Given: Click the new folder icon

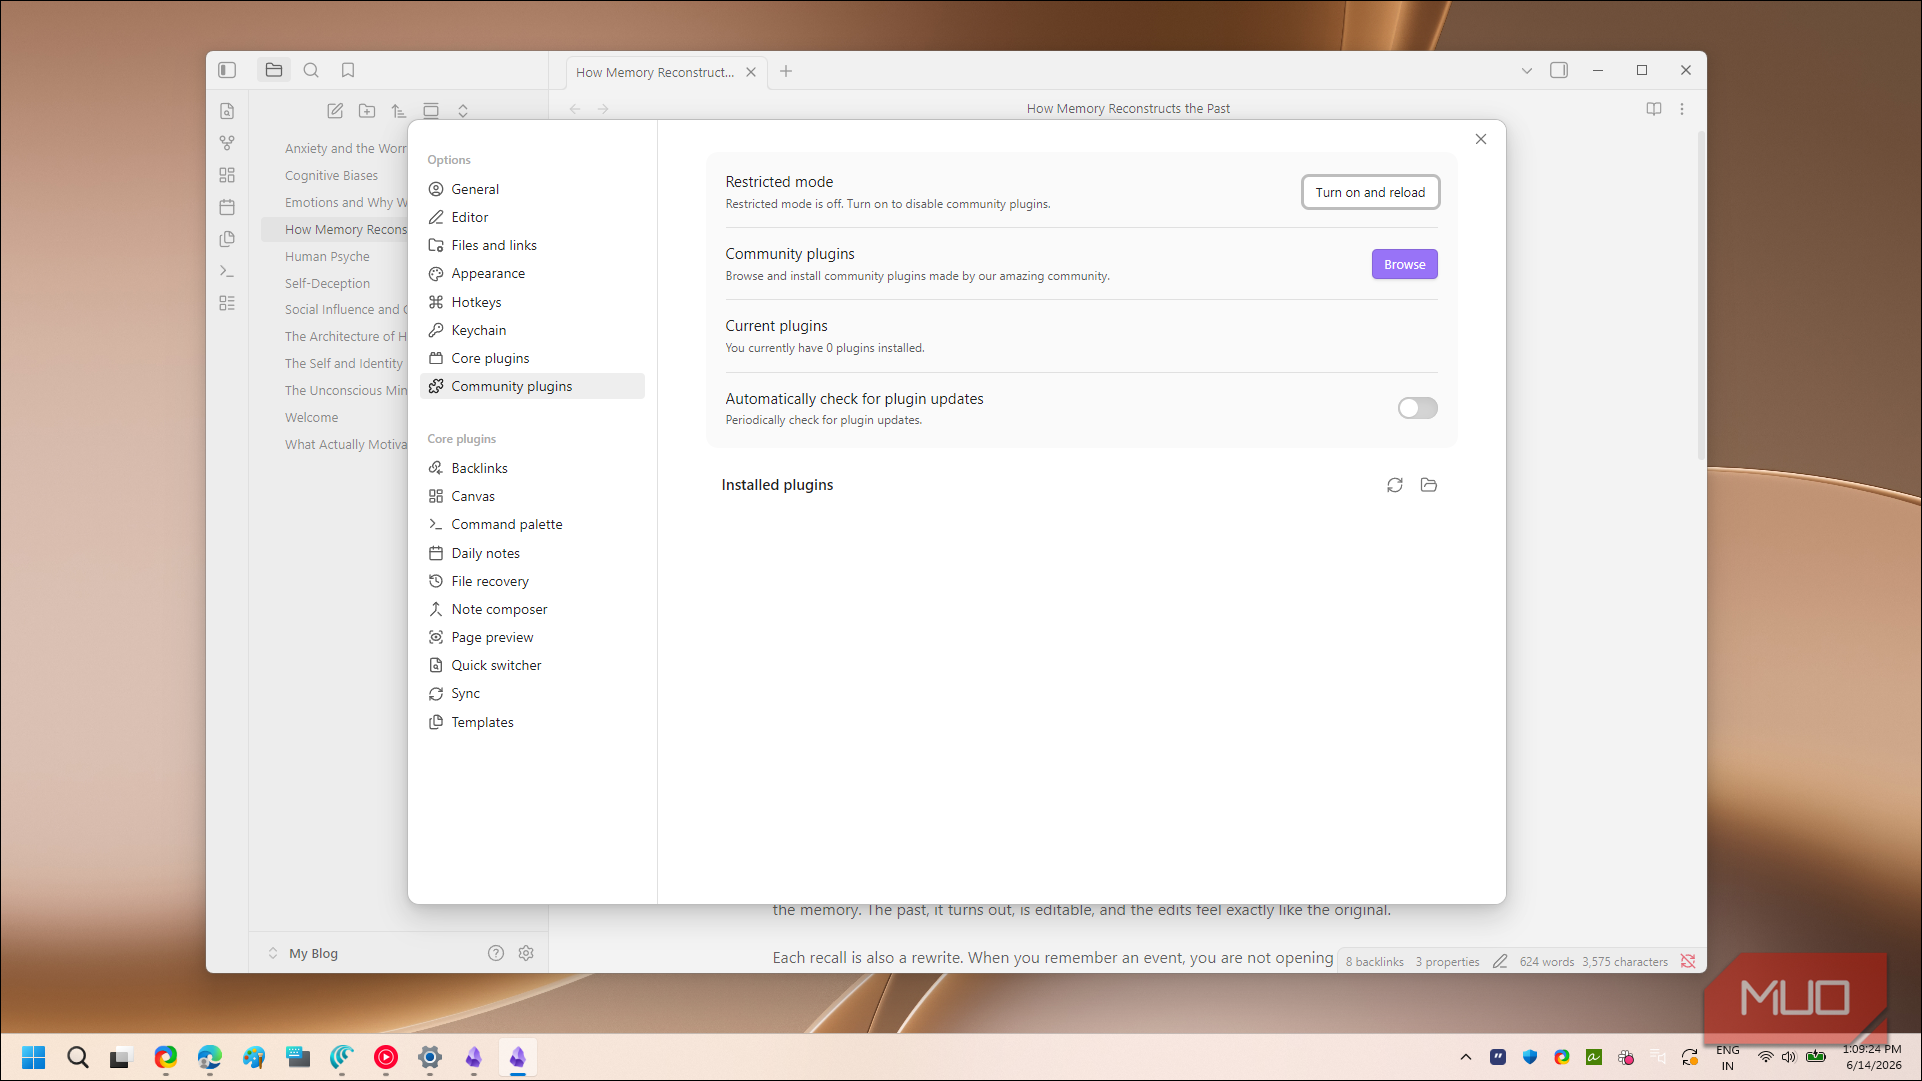Looking at the screenshot, I should (367, 111).
